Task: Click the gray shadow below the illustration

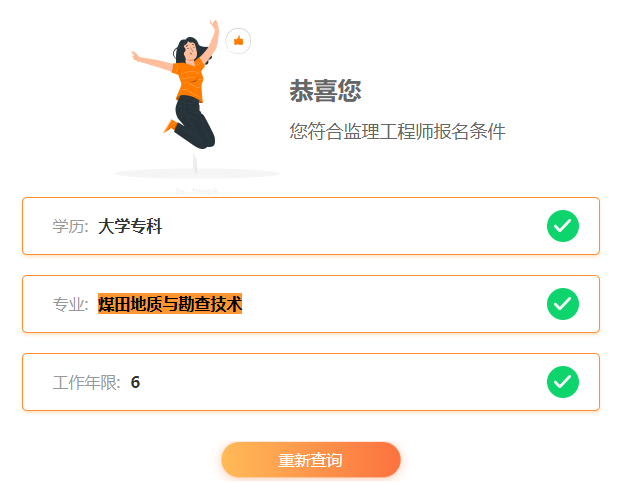Action: tap(197, 174)
